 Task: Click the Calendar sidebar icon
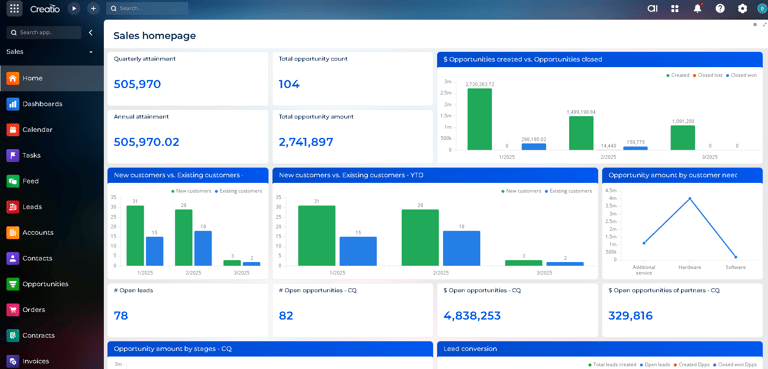click(13, 129)
